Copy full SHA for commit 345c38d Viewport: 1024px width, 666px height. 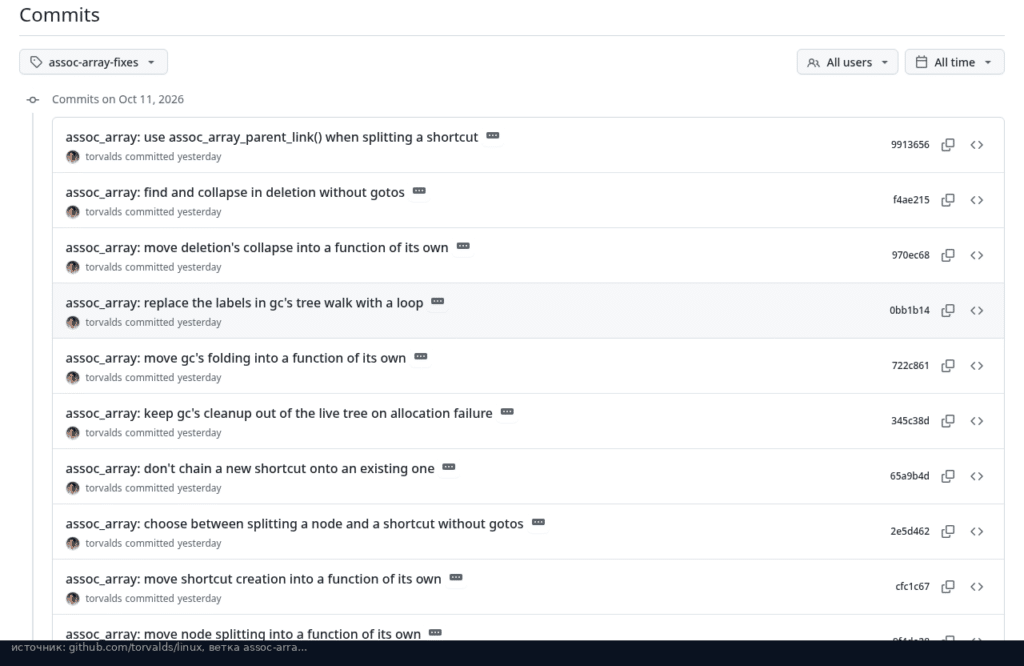coord(948,421)
